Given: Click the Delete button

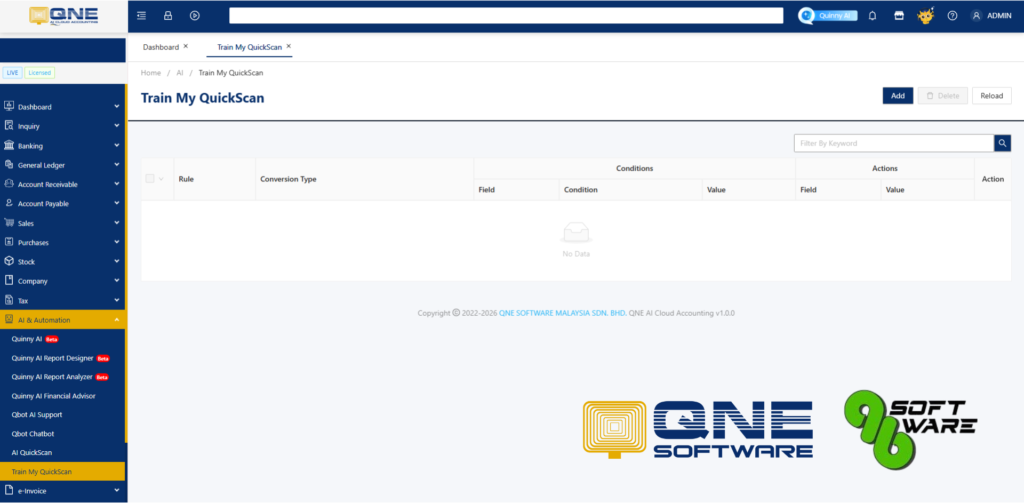Looking at the screenshot, I should 942,95.
